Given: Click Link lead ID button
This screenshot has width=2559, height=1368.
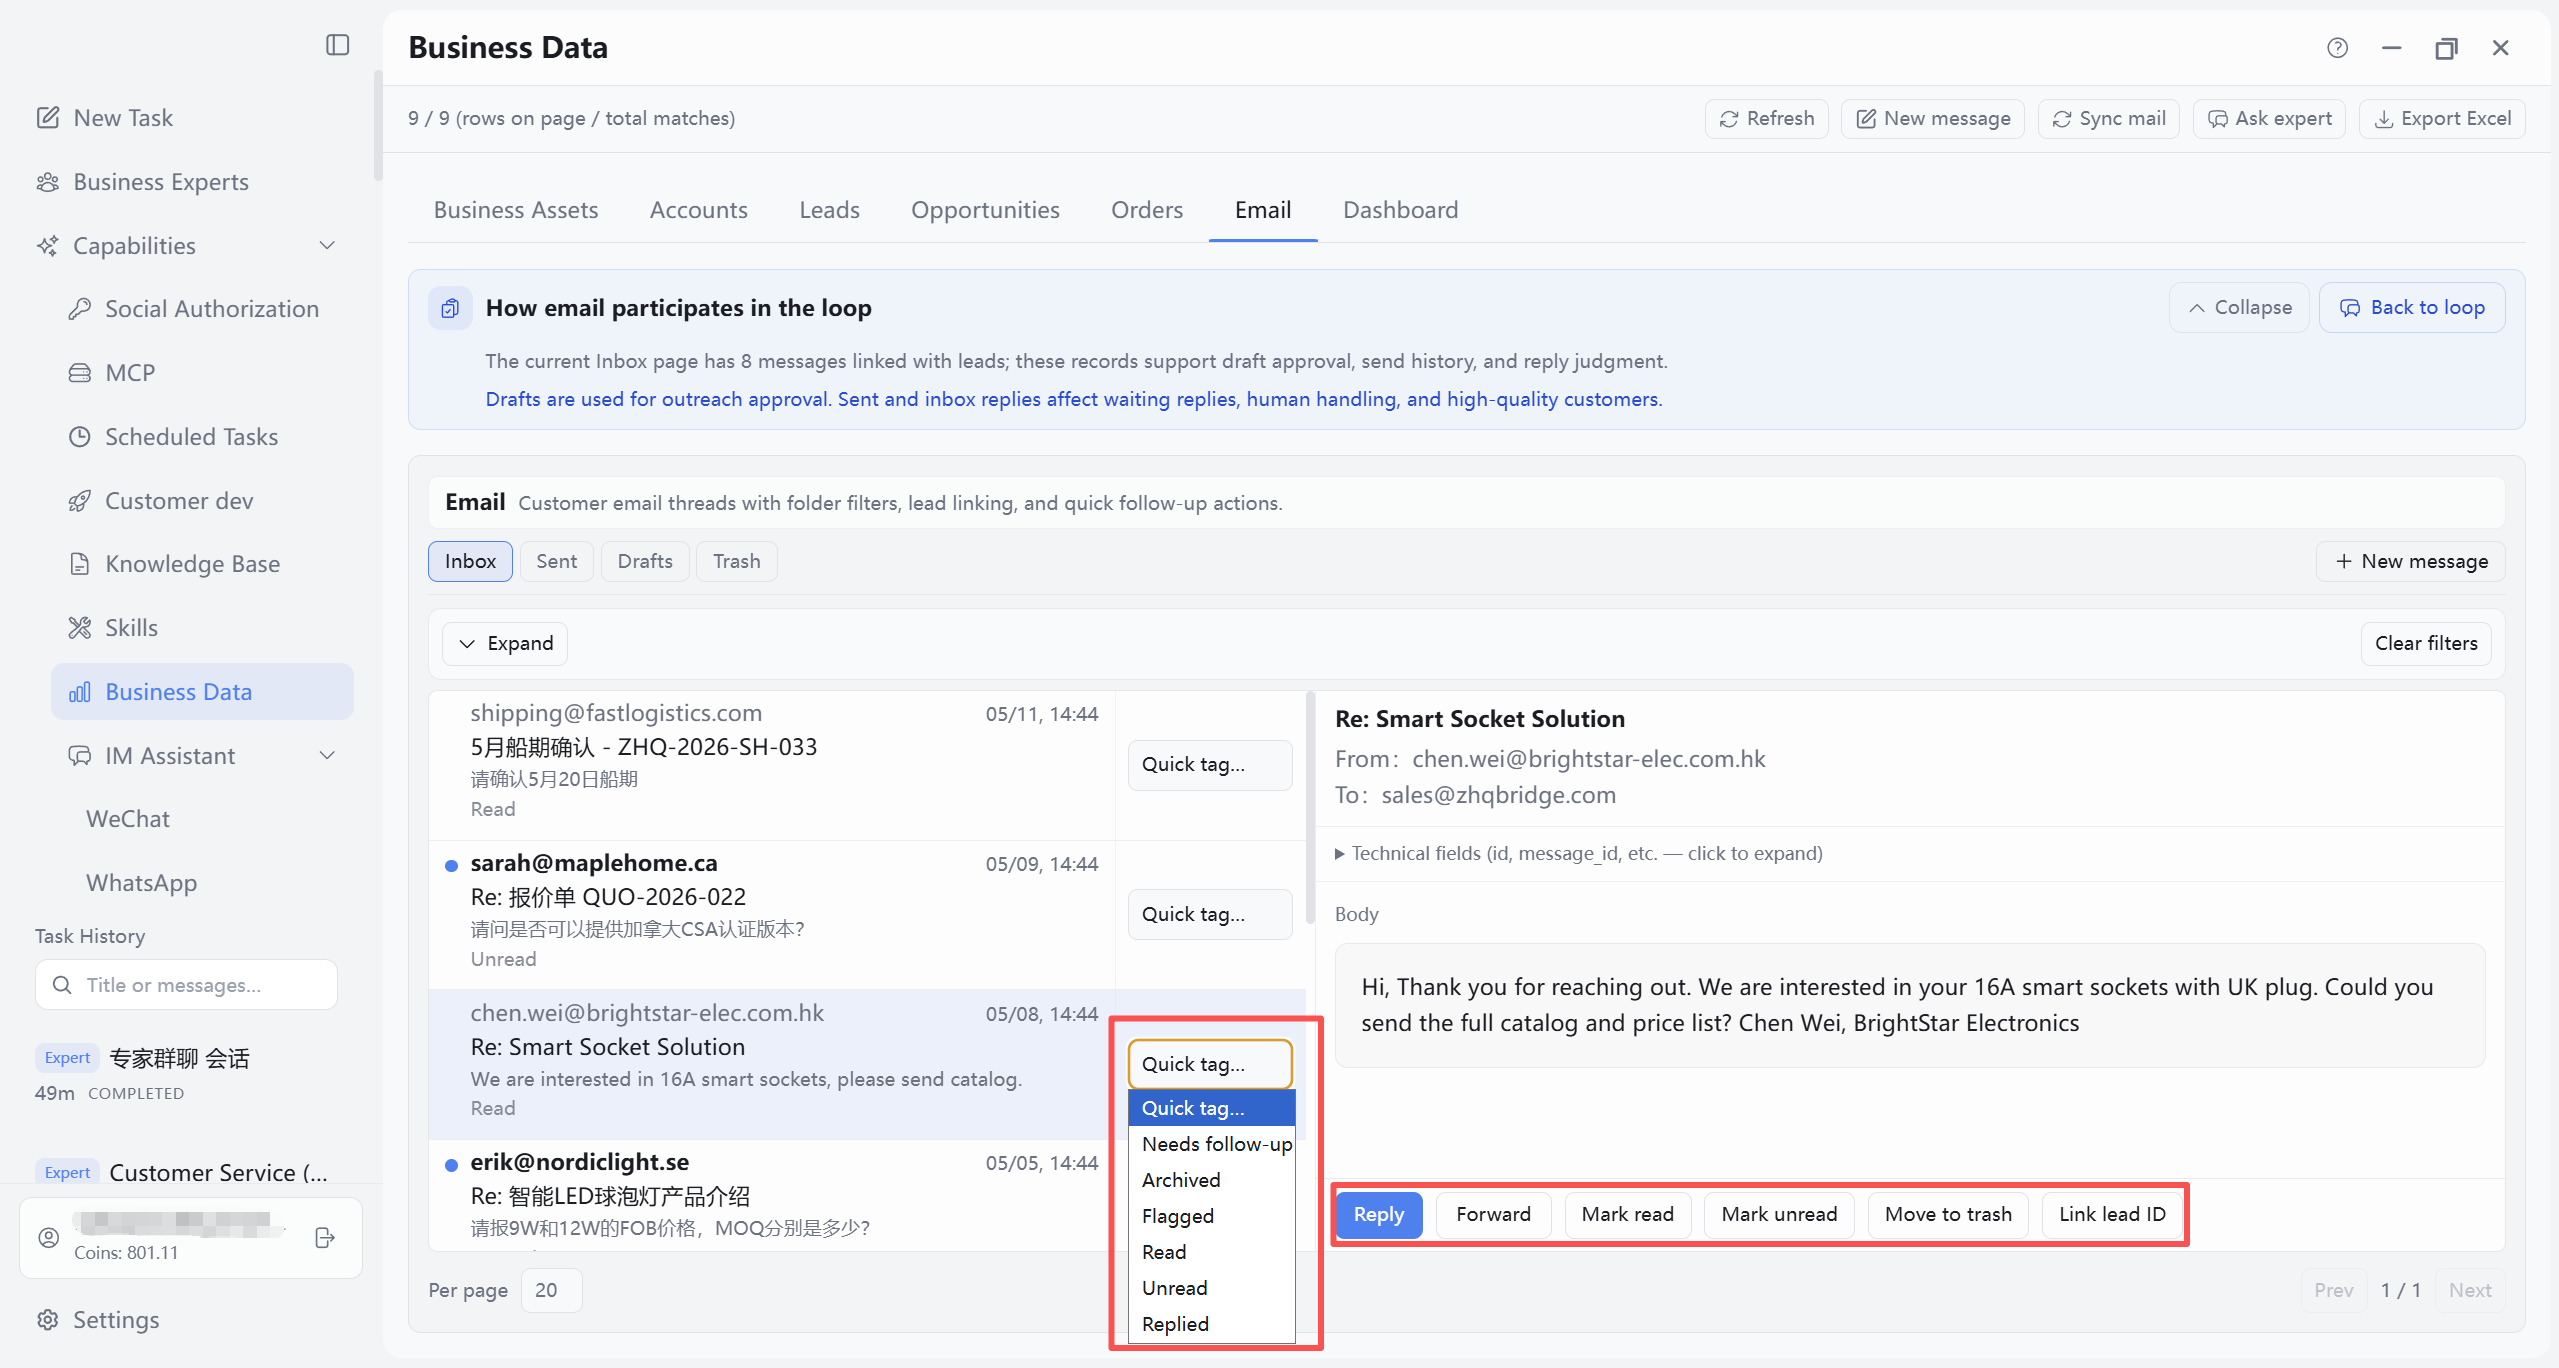Looking at the screenshot, I should [x=2112, y=1215].
